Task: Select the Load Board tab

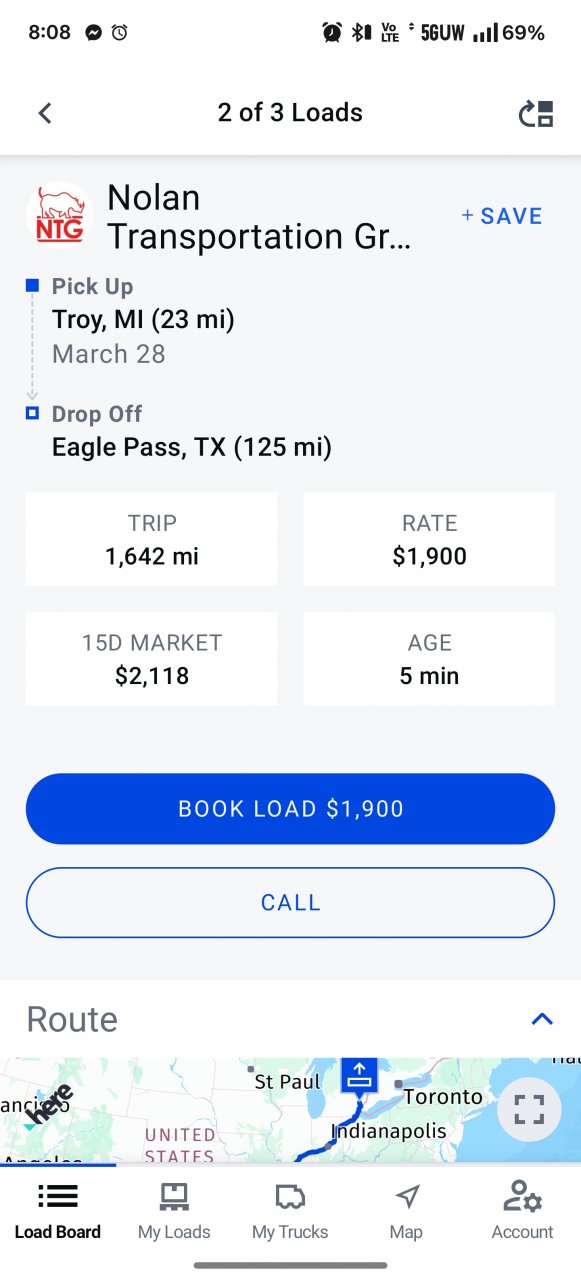Action: point(58,1210)
